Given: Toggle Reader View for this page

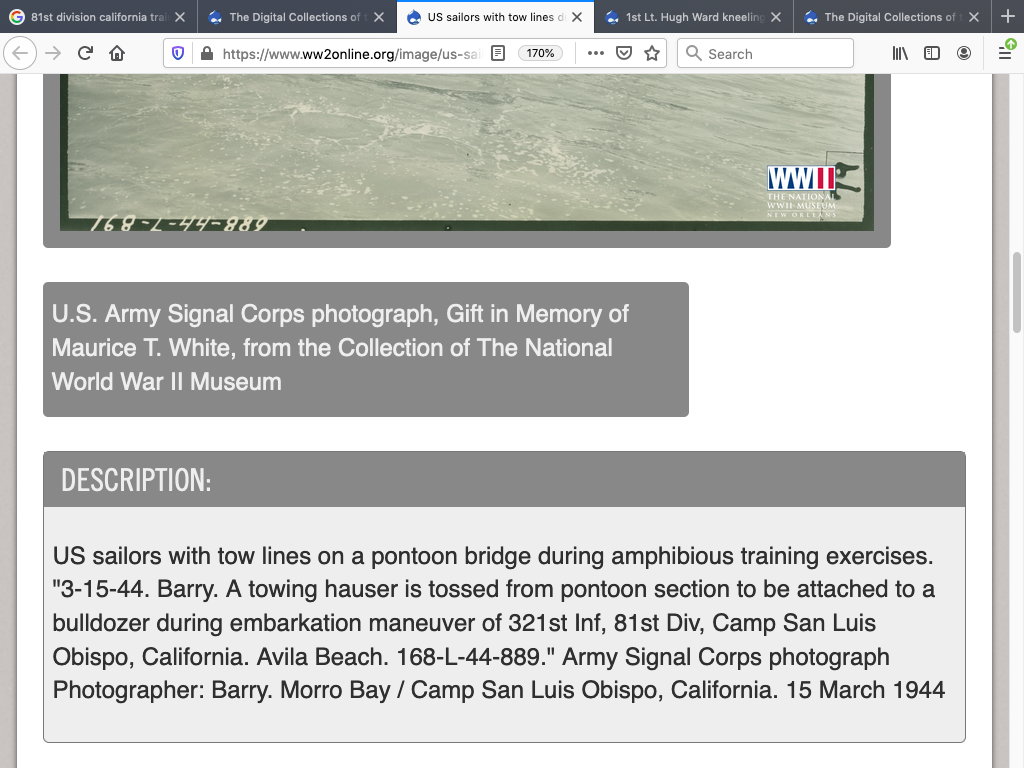Looking at the screenshot, I should [x=498, y=54].
